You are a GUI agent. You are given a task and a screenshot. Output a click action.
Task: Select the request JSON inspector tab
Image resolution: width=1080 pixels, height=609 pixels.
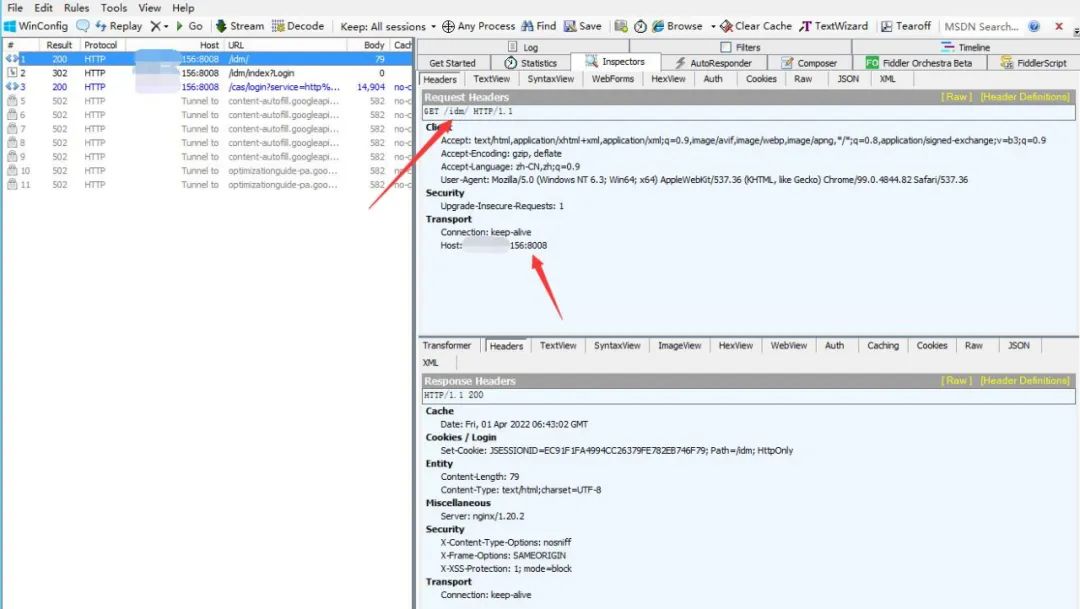point(848,79)
